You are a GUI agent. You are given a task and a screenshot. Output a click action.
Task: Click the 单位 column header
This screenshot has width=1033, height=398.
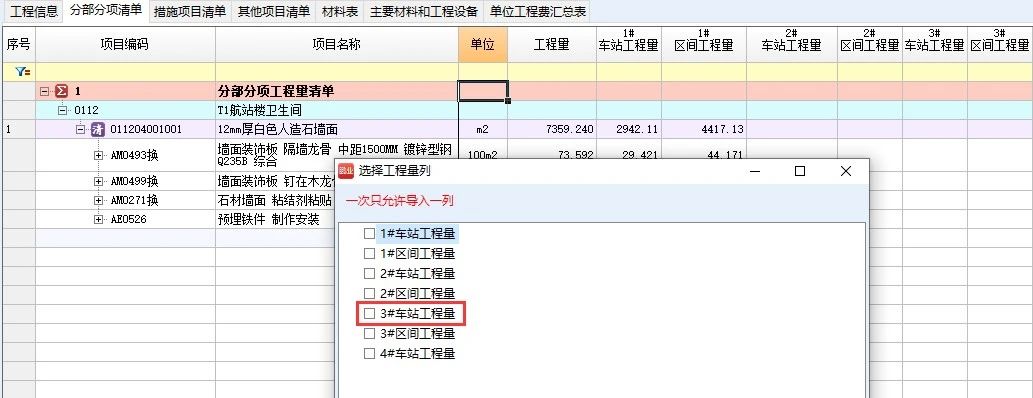pyautogui.click(x=483, y=45)
